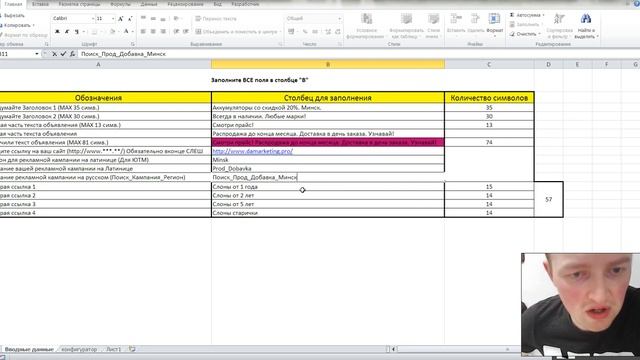Select column C header
This screenshot has width=640, height=360.
click(489, 64)
